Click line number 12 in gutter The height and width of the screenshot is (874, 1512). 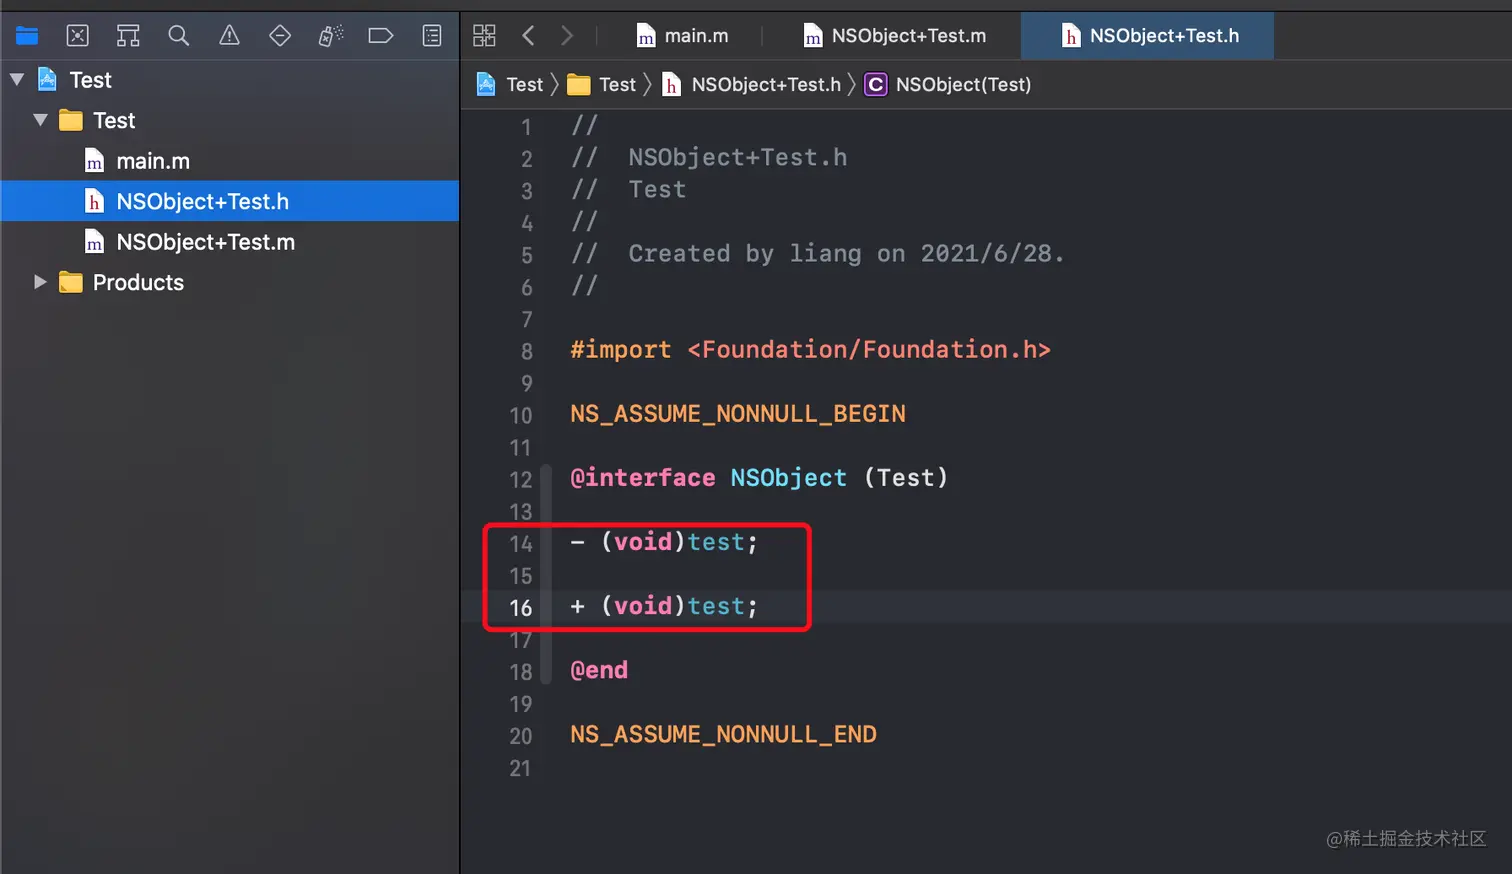(x=520, y=480)
